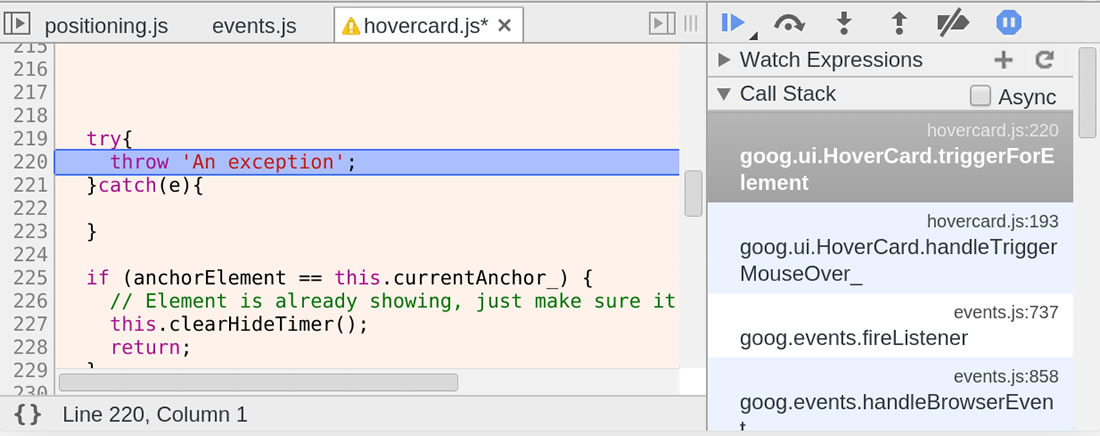Step over next function call
The height and width of the screenshot is (436, 1100).
click(x=790, y=22)
